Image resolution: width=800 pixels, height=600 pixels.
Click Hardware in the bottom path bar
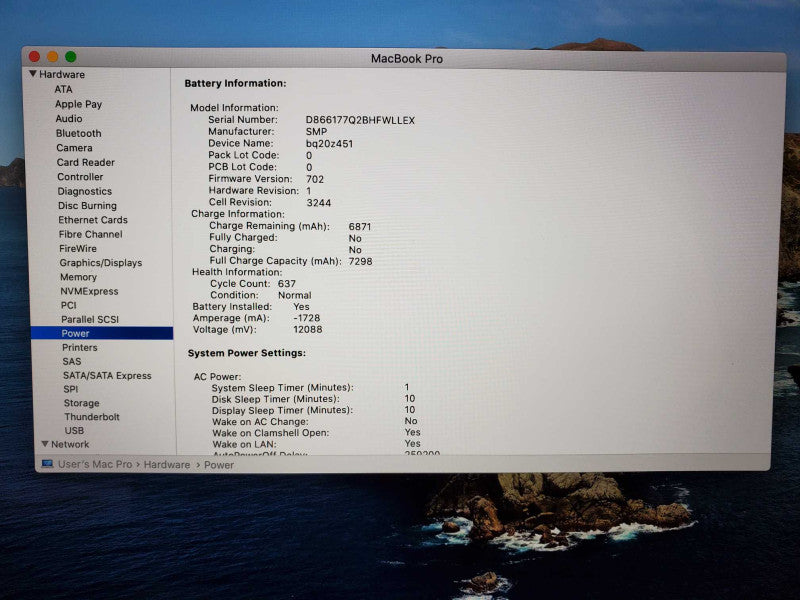point(167,465)
